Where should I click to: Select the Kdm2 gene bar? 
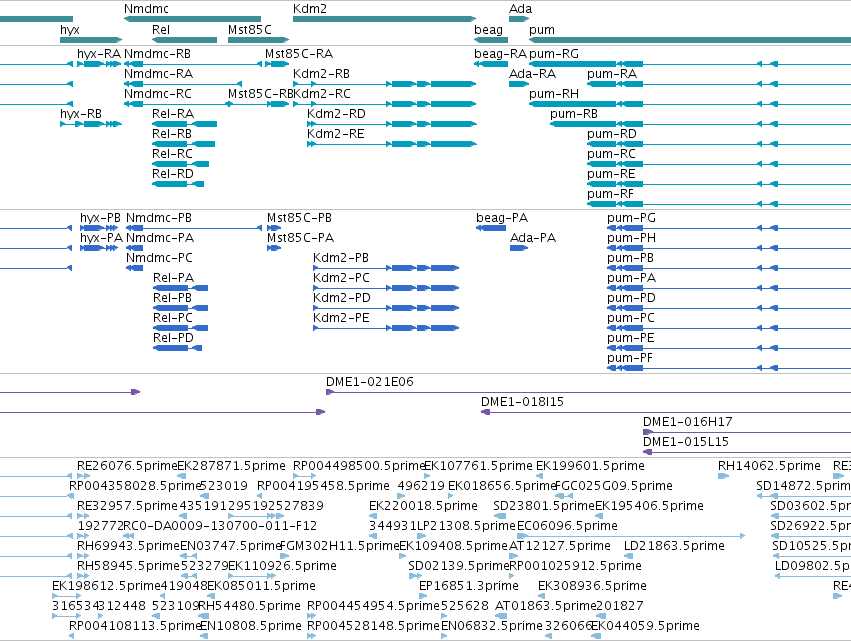click(384, 19)
